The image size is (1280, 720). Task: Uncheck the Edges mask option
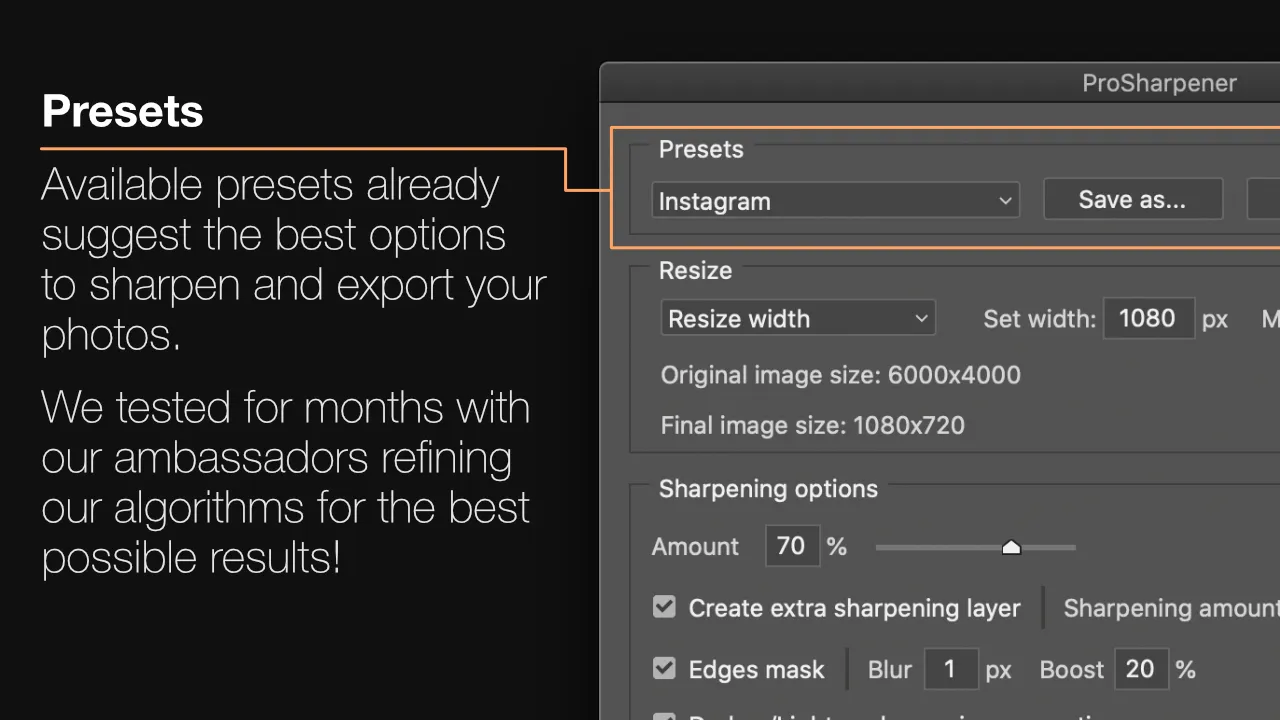(664, 669)
